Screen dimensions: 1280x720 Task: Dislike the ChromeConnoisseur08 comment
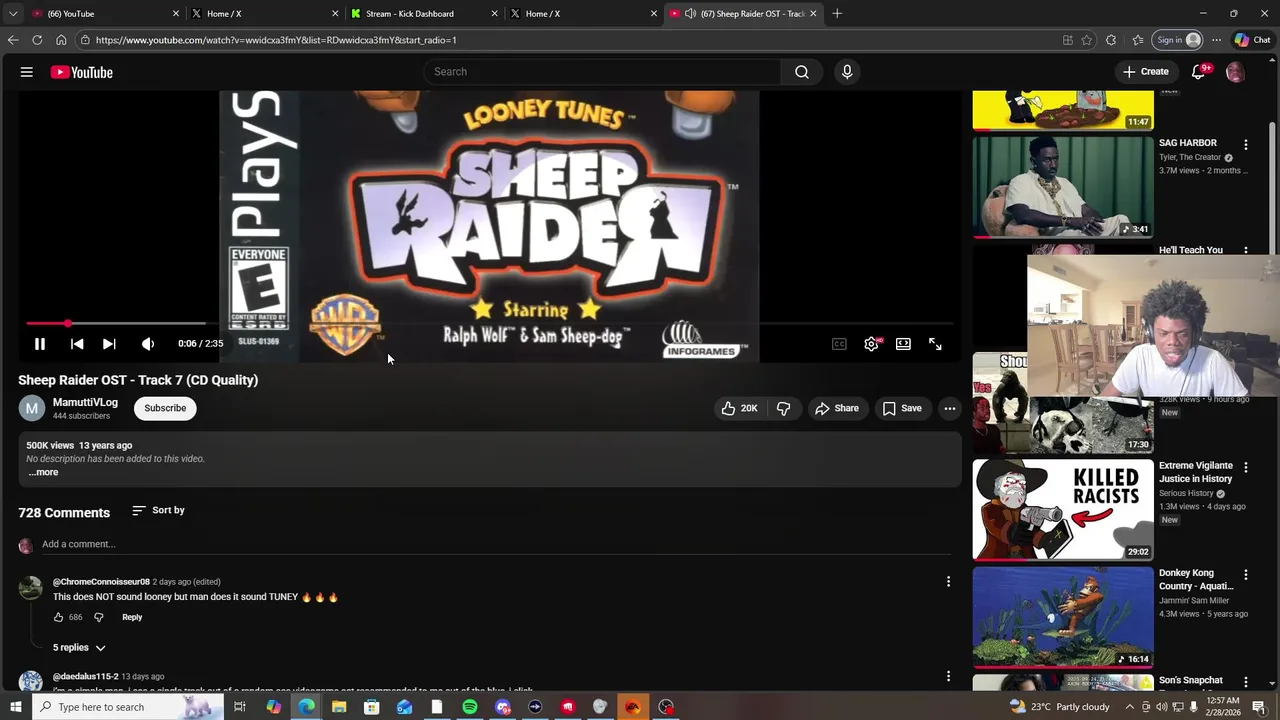click(x=98, y=617)
